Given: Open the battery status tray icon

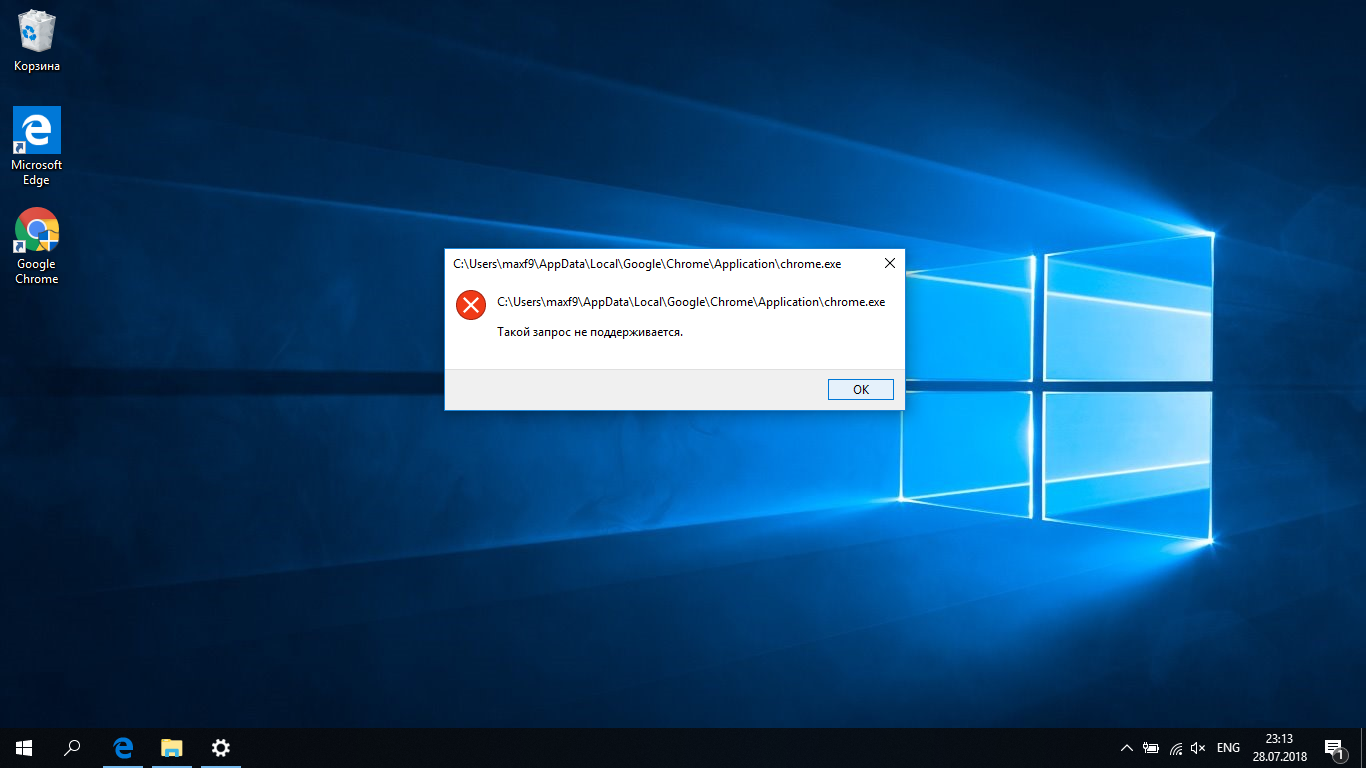Looking at the screenshot, I should (x=1151, y=748).
